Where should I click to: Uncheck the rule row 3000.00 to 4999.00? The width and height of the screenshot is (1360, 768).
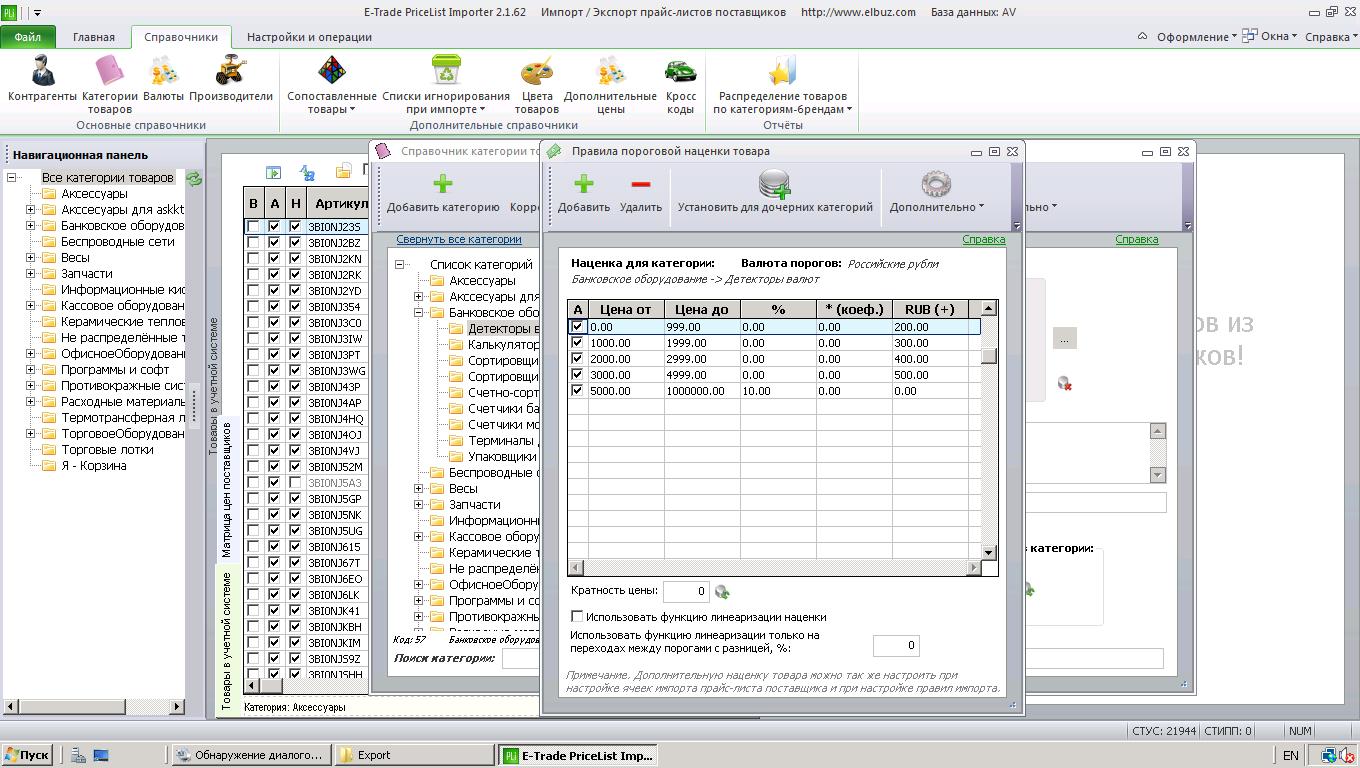pyautogui.click(x=577, y=375)
